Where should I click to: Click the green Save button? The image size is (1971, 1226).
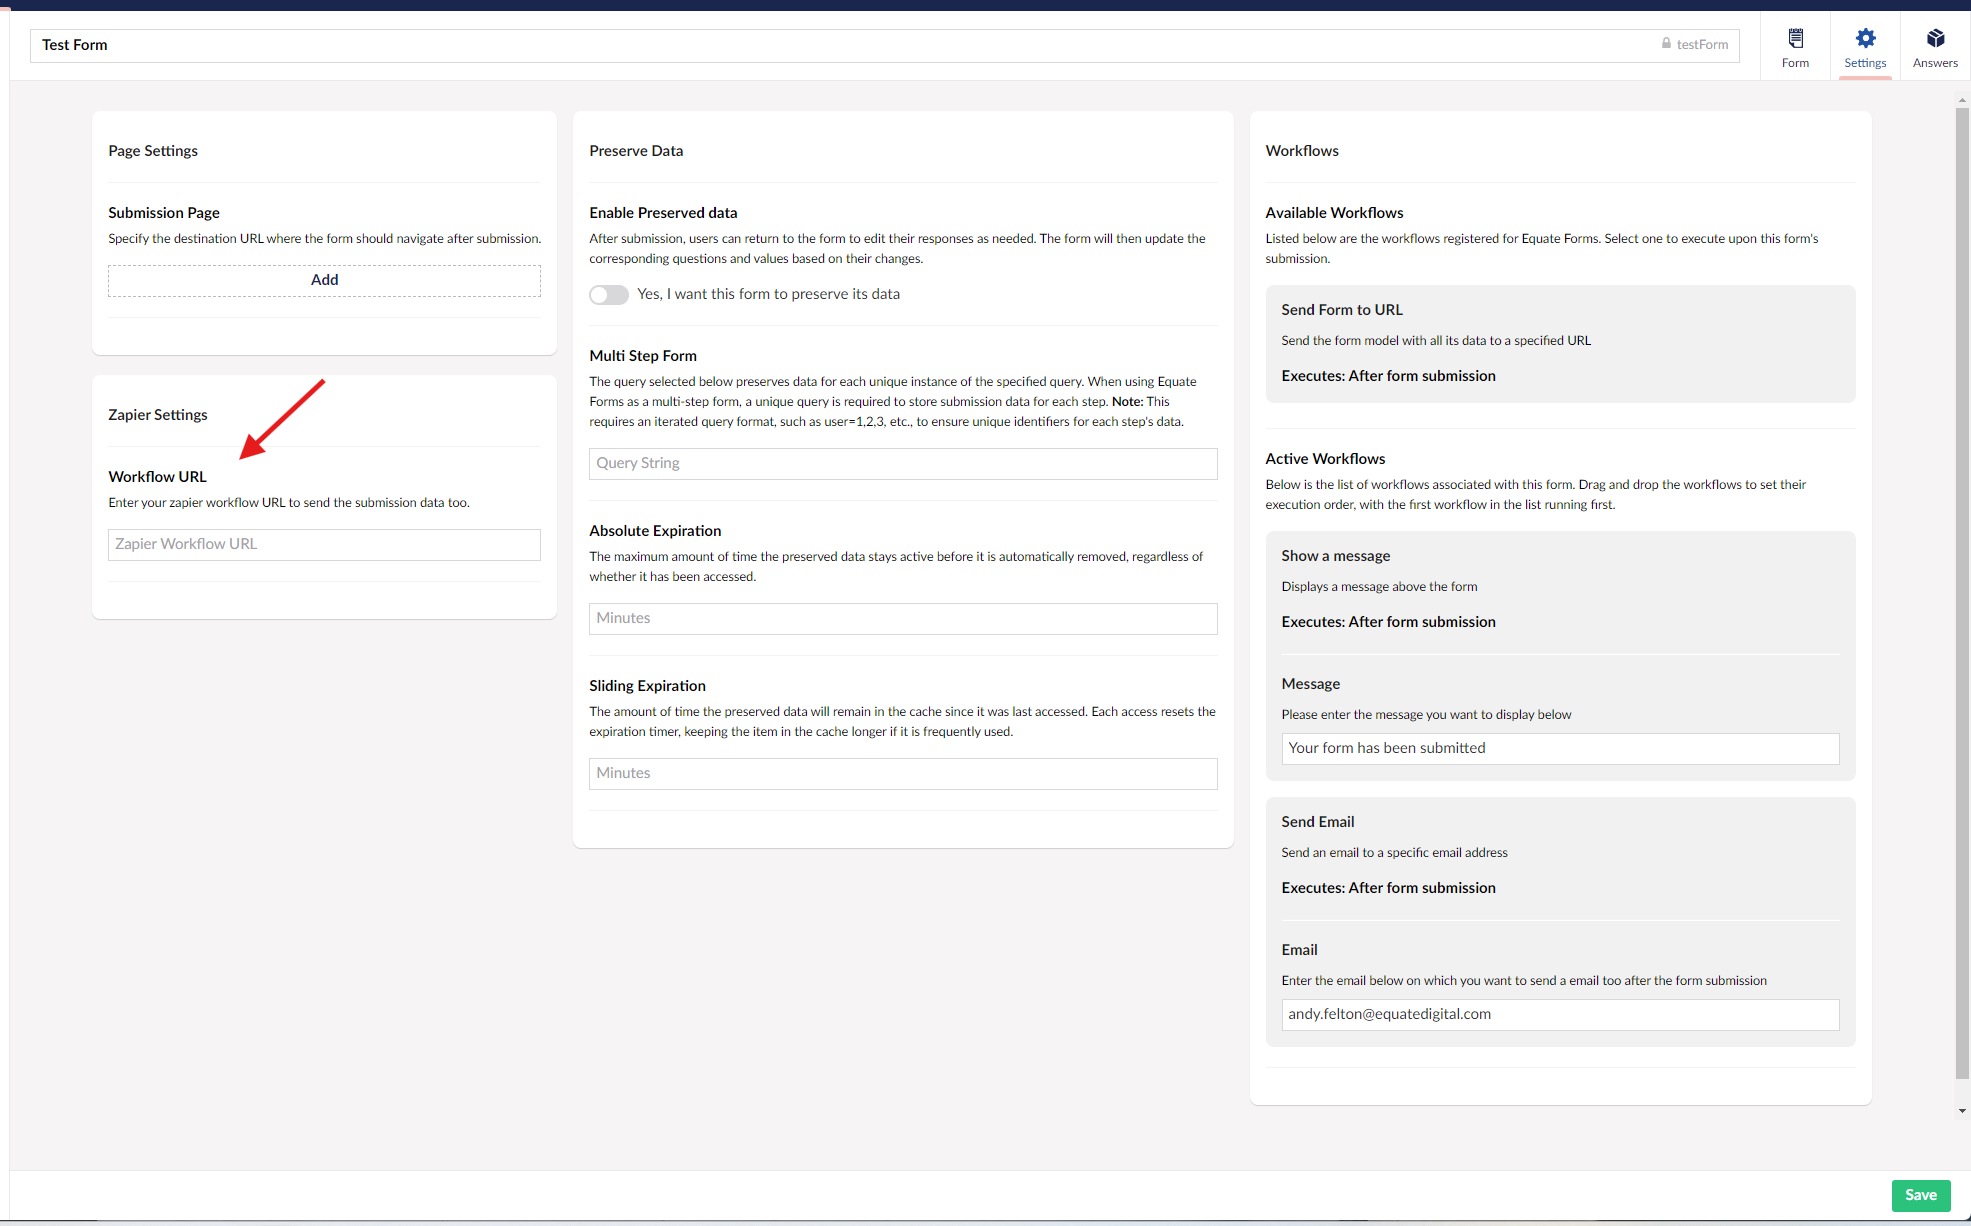[x=1920, y=1195]
